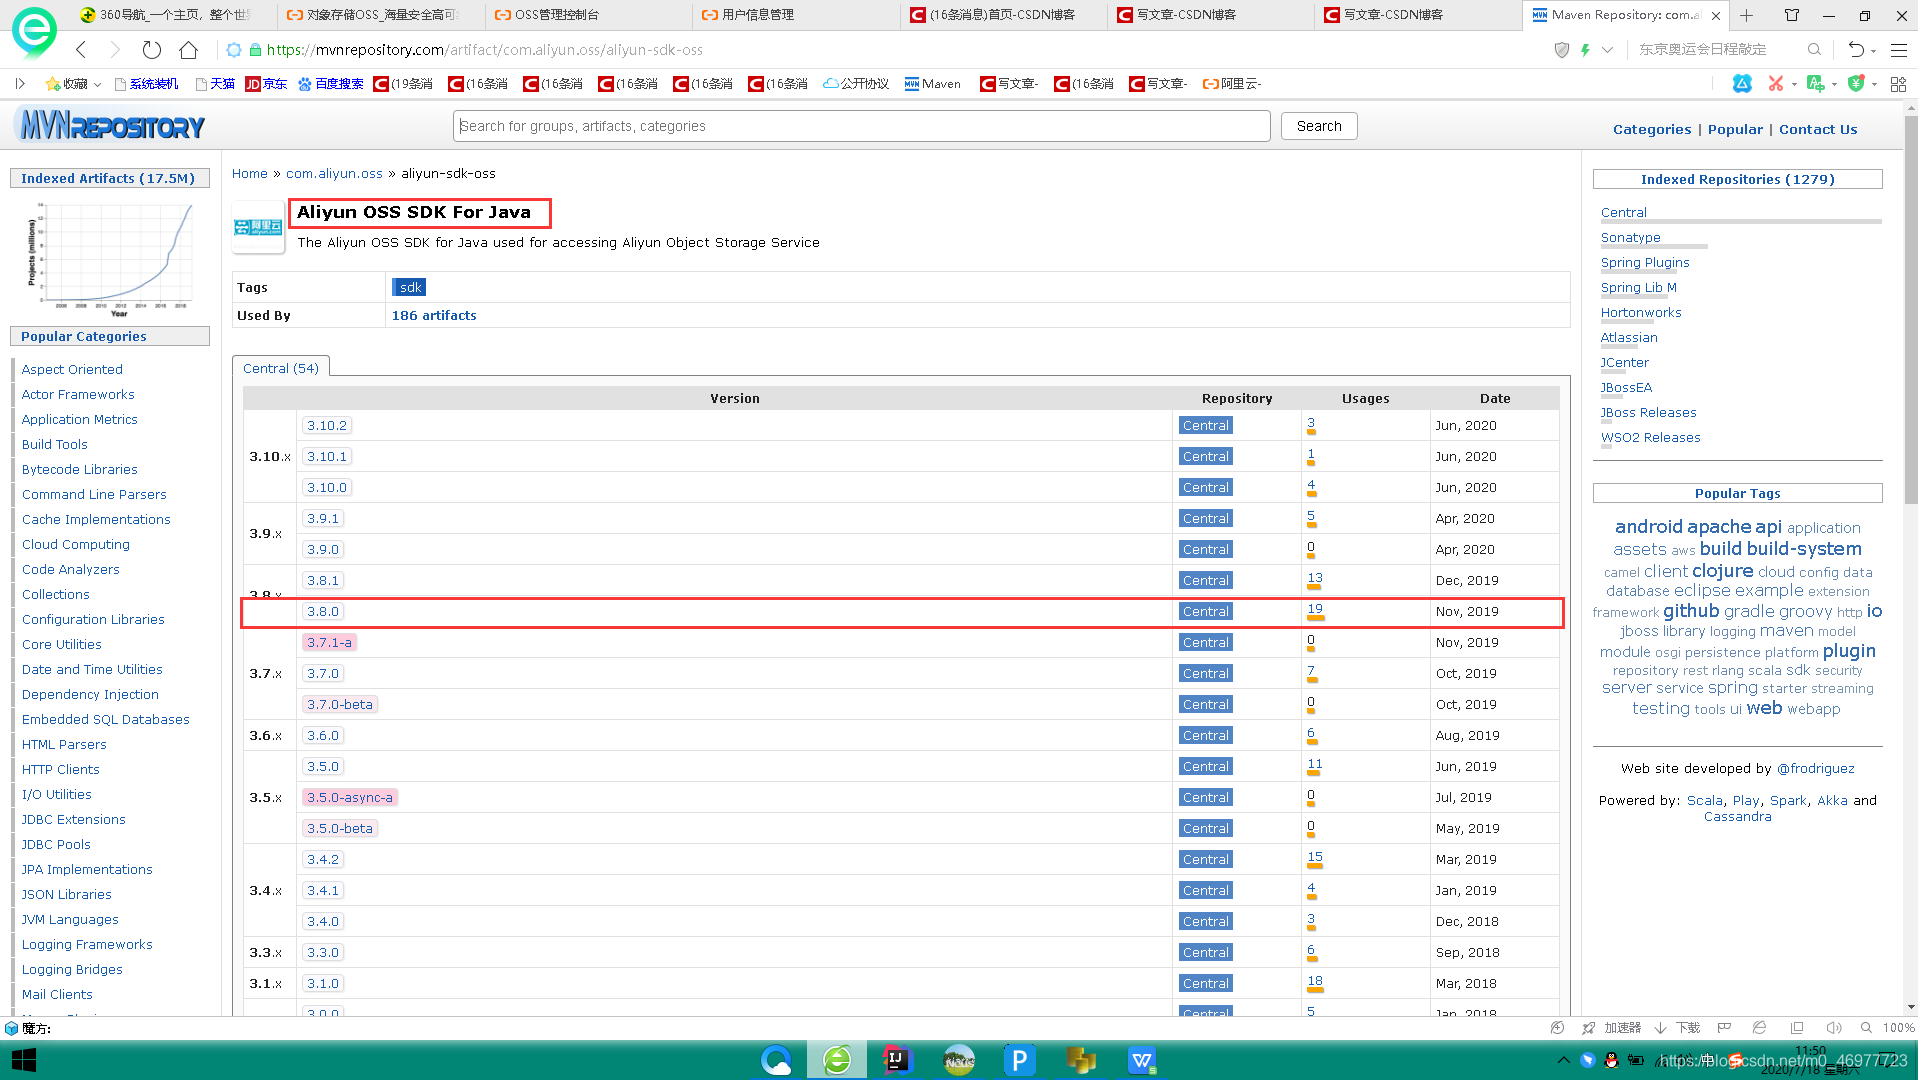Open the red scissors screenshot tool
This screenshot has height=1080, width=1918.
click(1776, 84)
